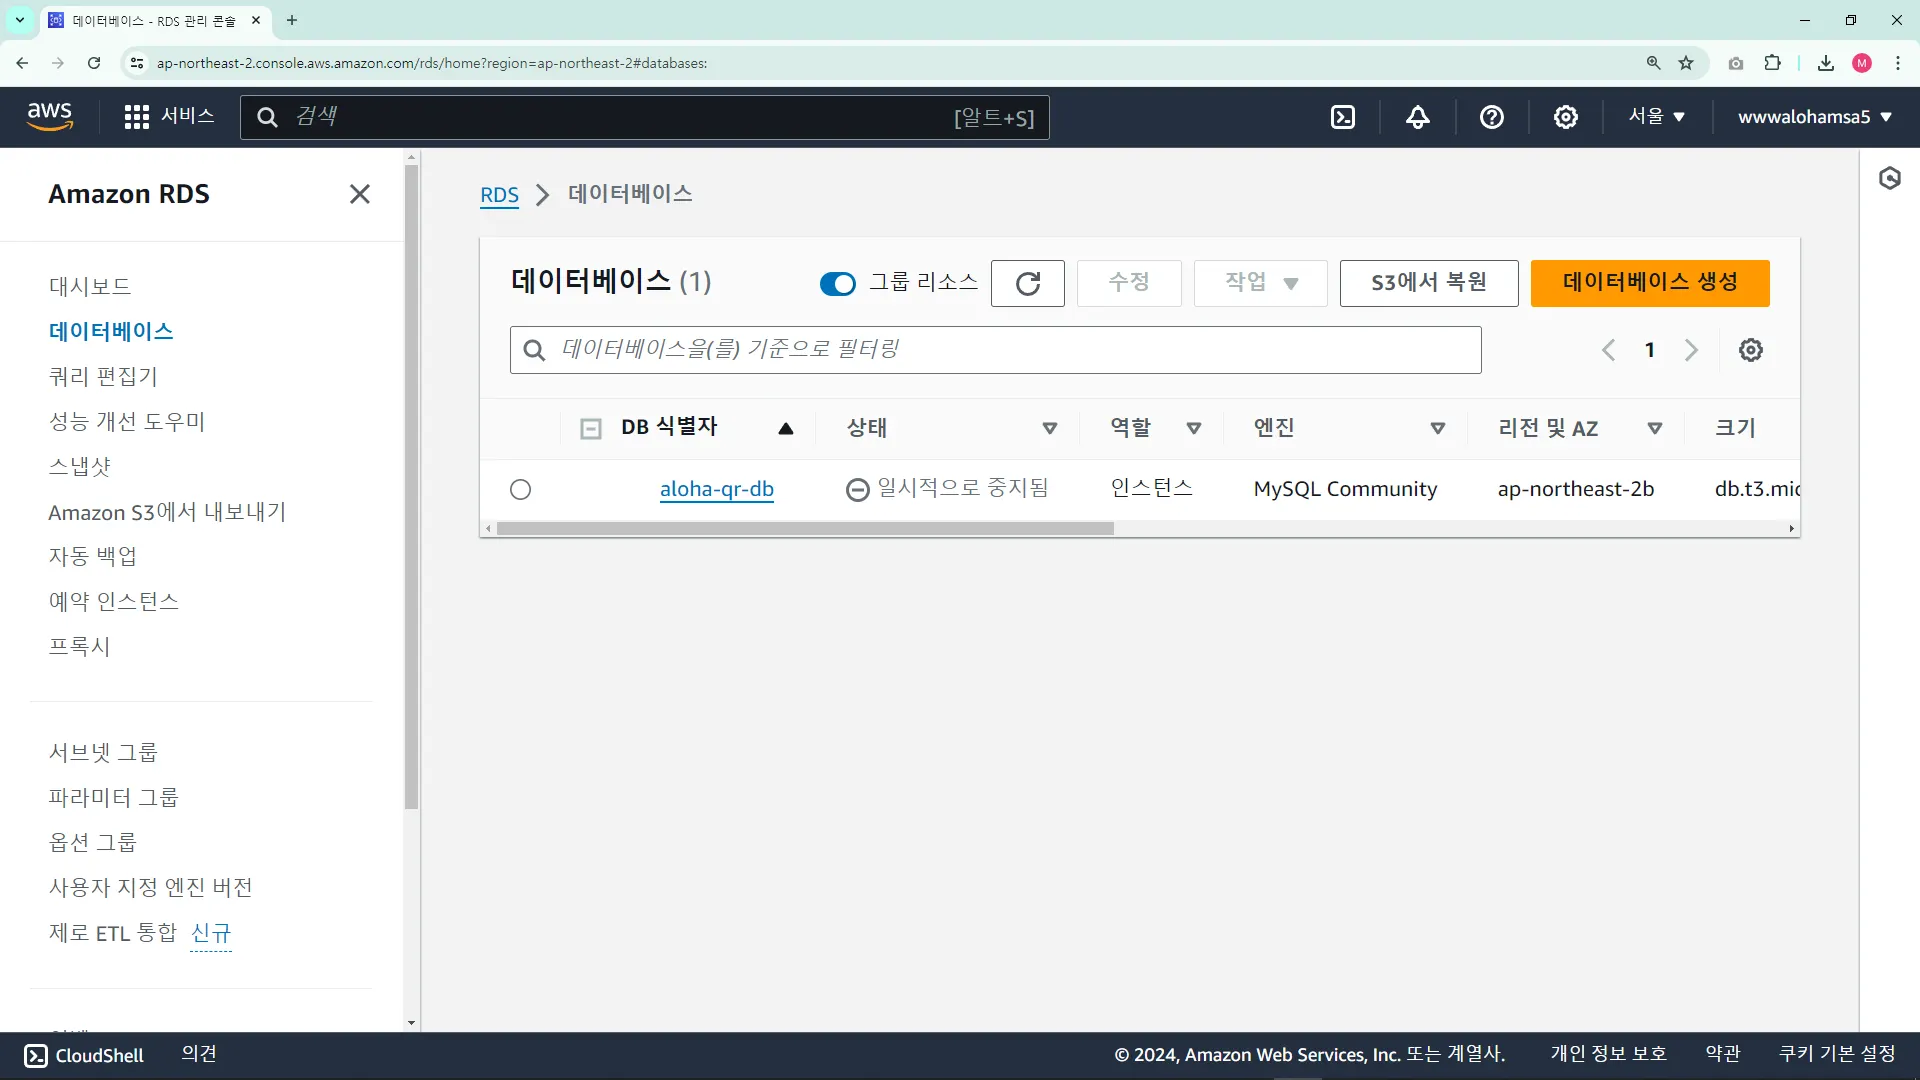Open the aloha-qr-db database link
Image resolution: width=1920 pixels, height=1080 pixels.
click(x=716, y=489)
